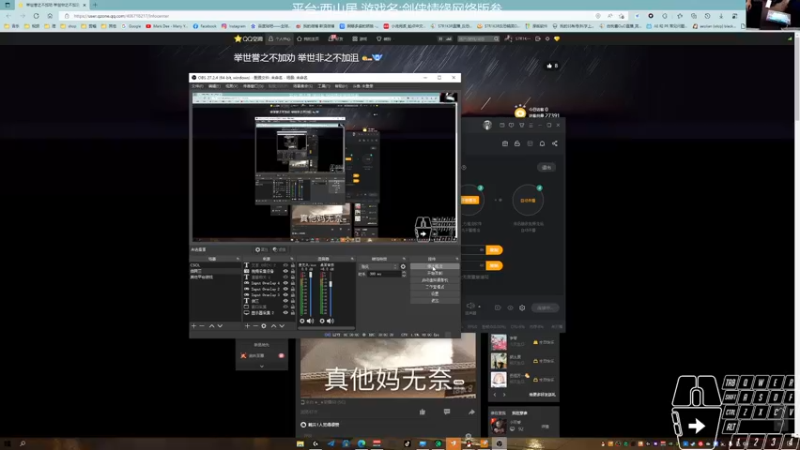Screen dimensions: 800x450
Task: Click the share icon in dark side app
Action: [x=555, y=144]
